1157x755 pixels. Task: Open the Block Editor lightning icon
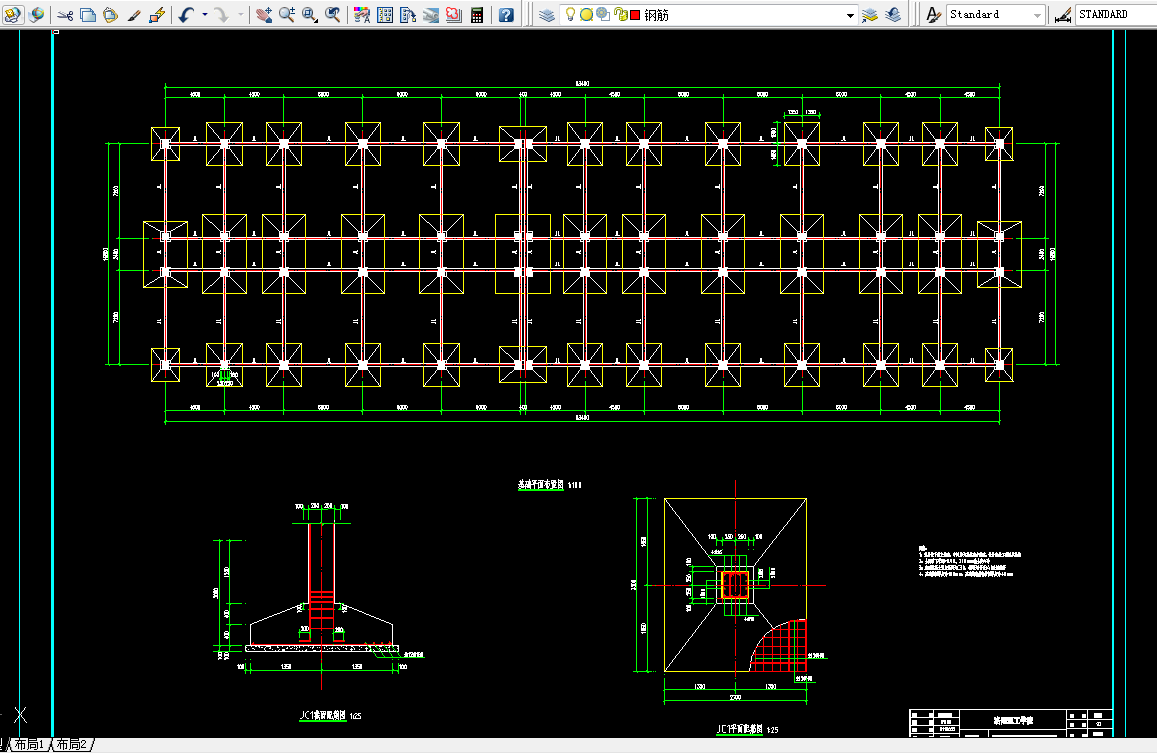[156, 14]
